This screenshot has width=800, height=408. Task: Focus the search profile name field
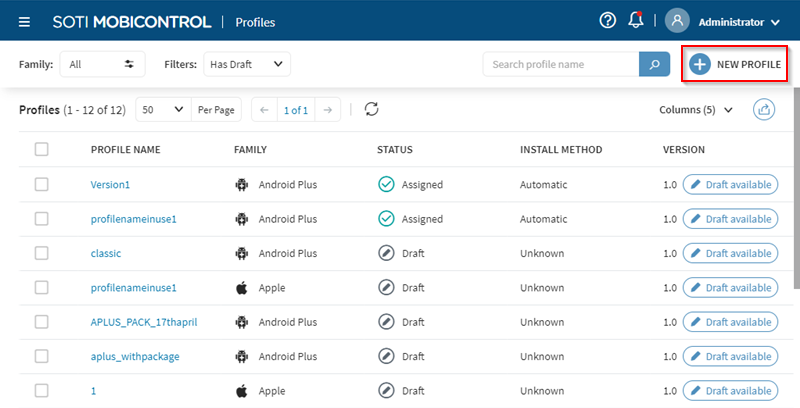(x=560, y=64)
